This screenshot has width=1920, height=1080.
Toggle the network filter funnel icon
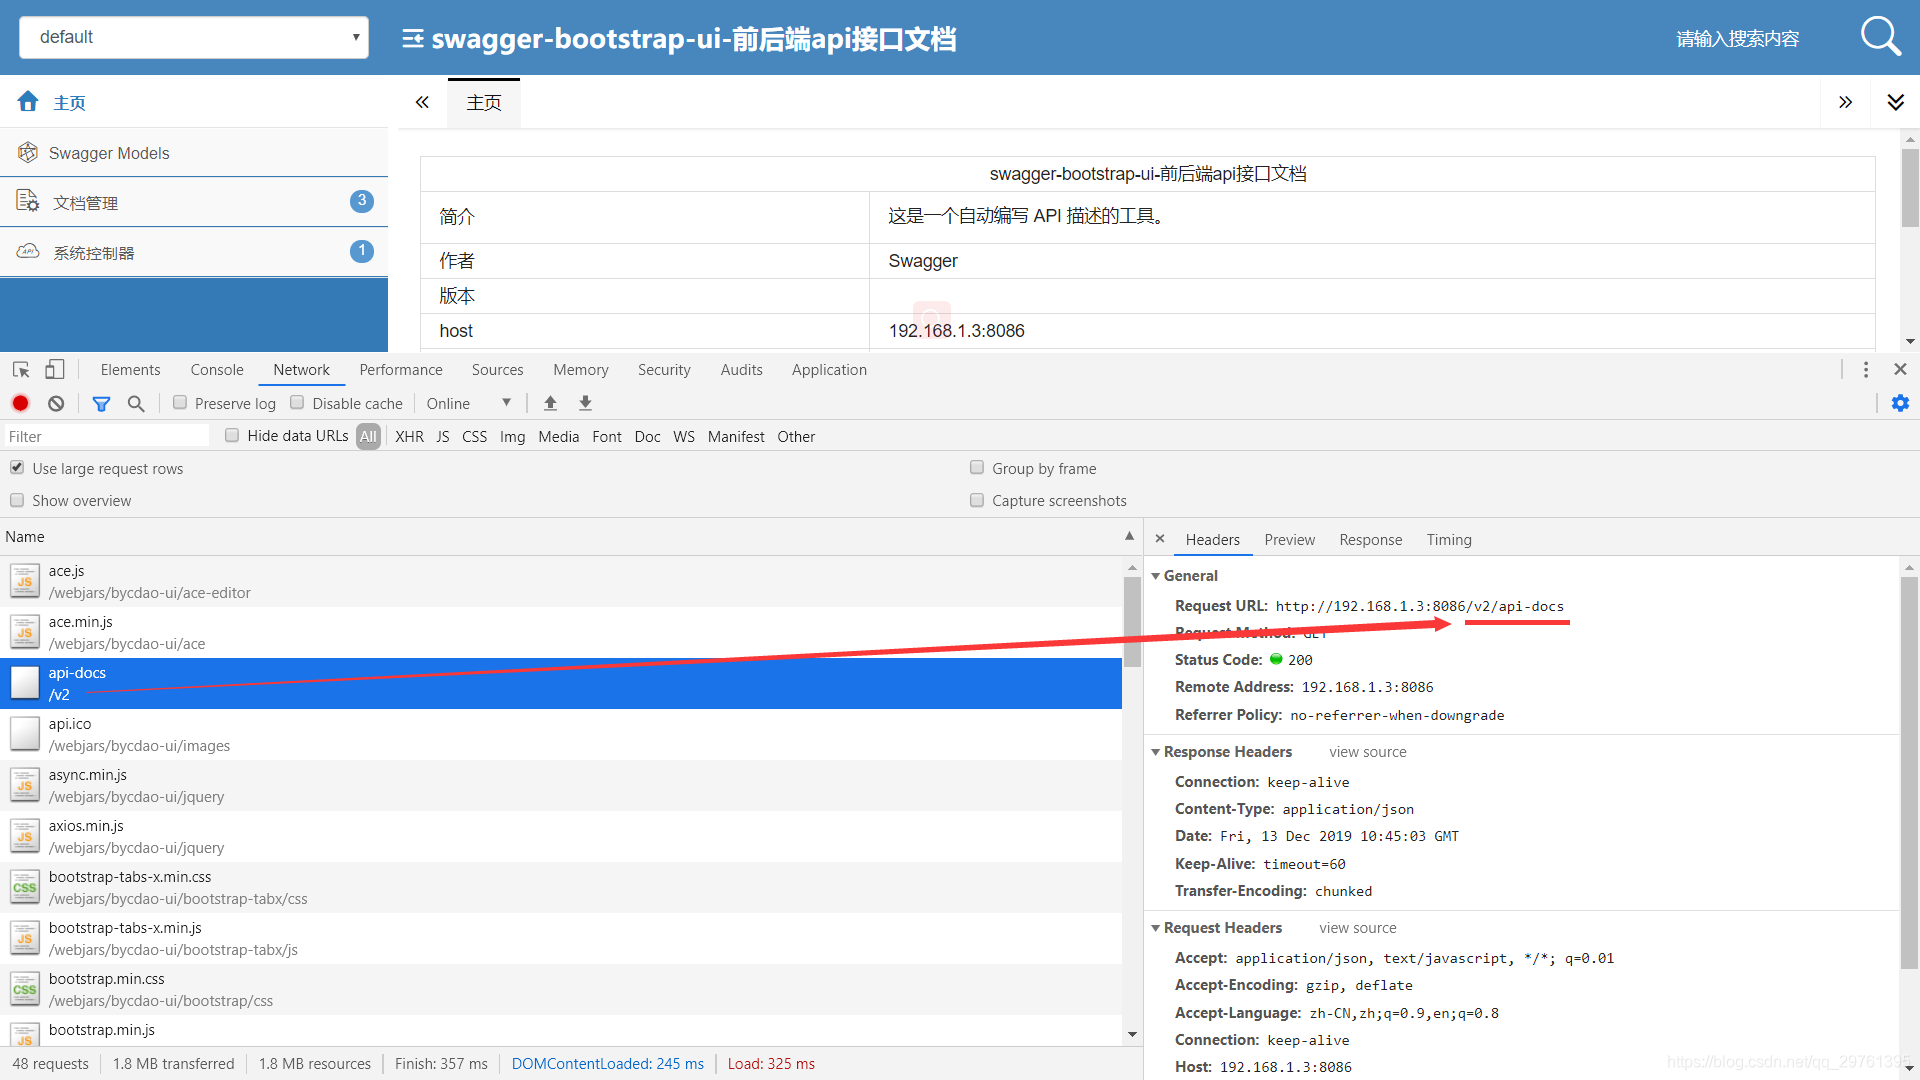[101, 403]
